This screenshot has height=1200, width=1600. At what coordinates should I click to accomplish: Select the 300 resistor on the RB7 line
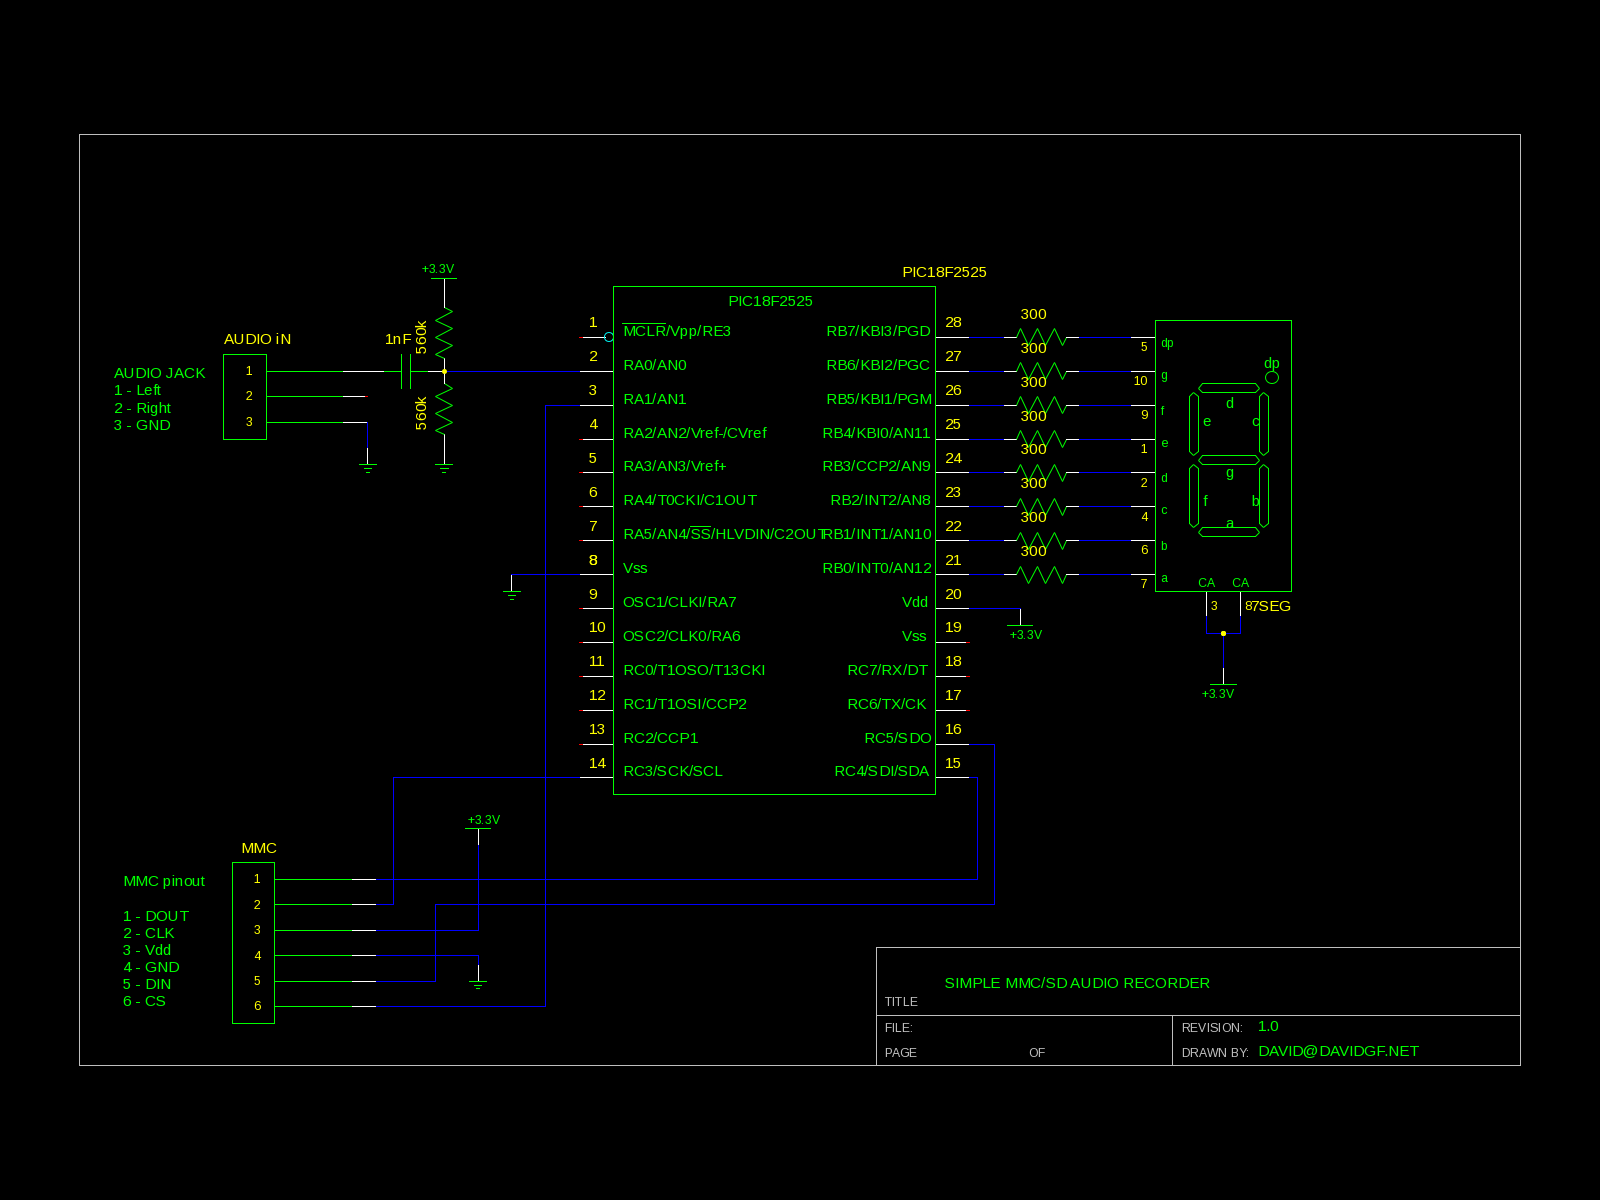1041,337
